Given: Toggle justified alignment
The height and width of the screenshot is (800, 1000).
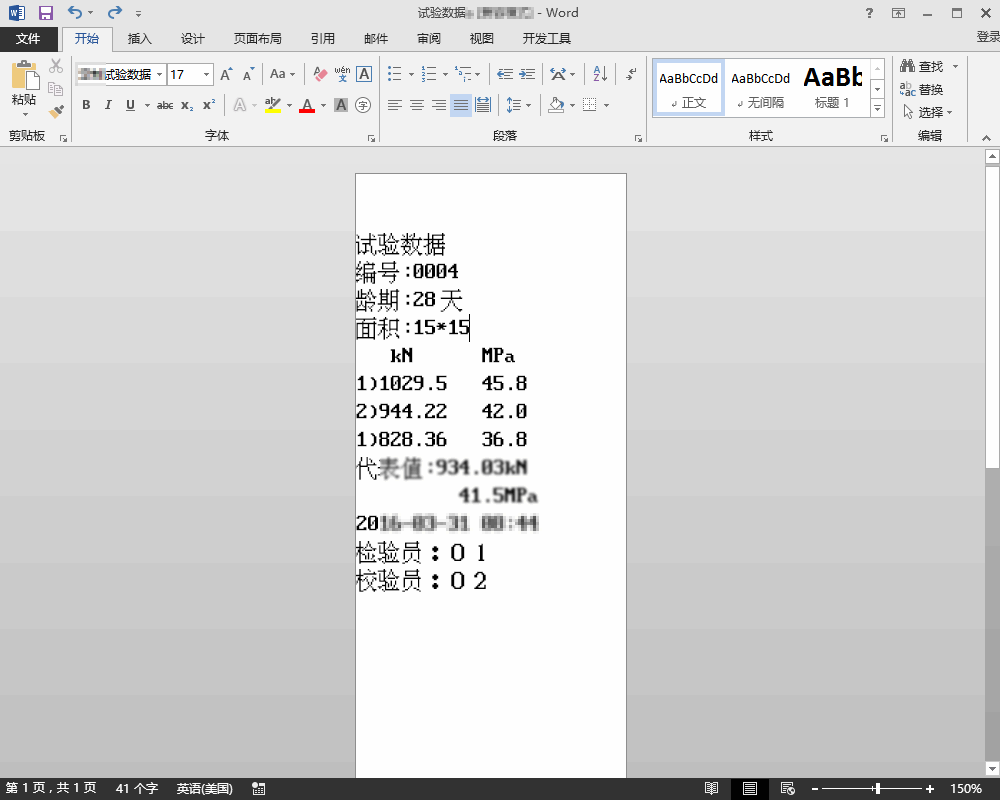Looking at the screenshot, I should click(x=460, y=105).
